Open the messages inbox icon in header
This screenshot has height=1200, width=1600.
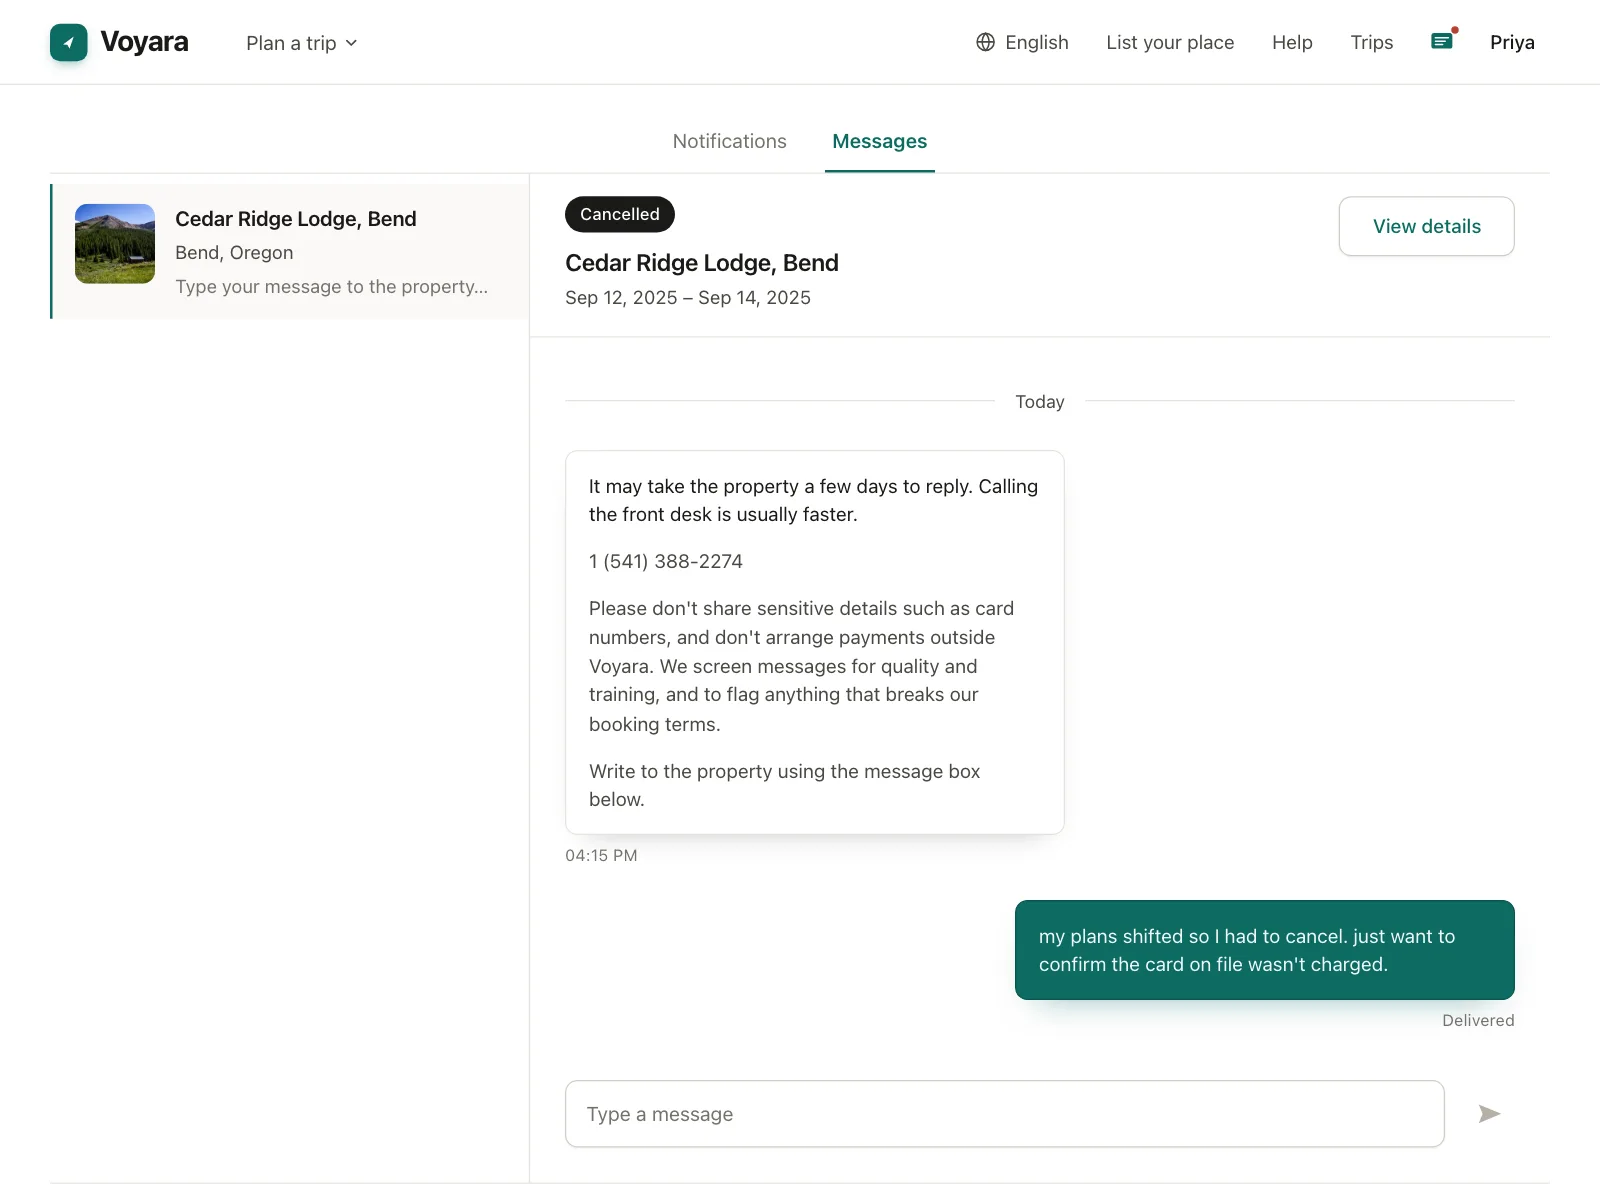[1442, 41]
